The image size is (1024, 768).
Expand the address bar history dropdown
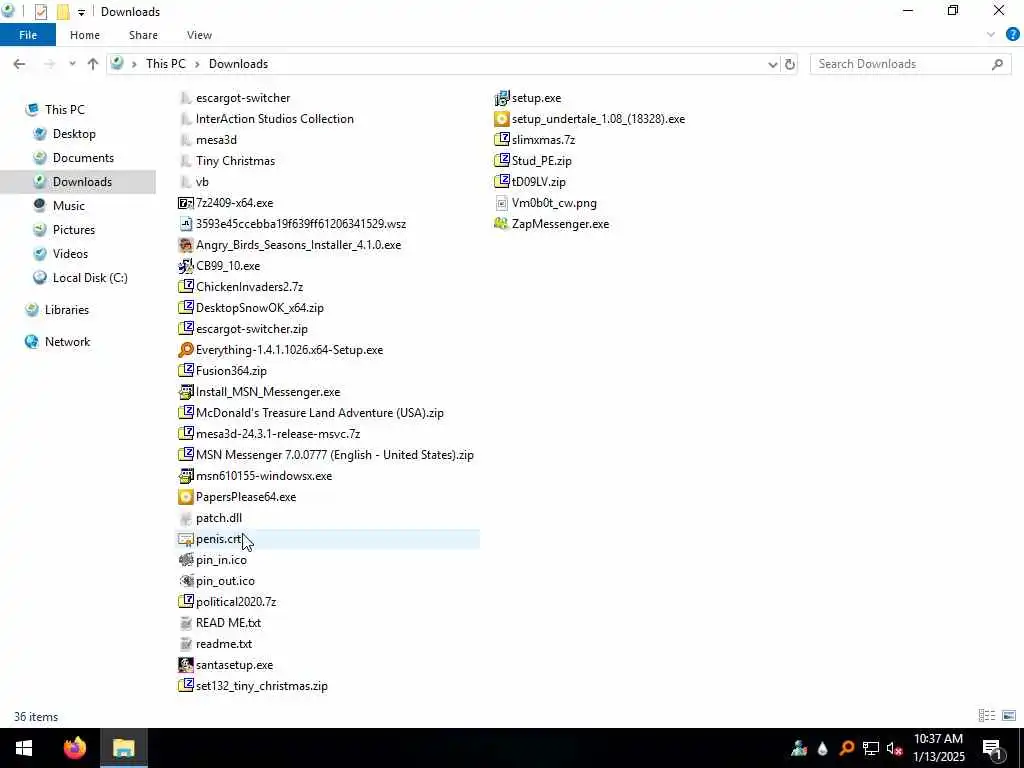(x=773, y=64)
